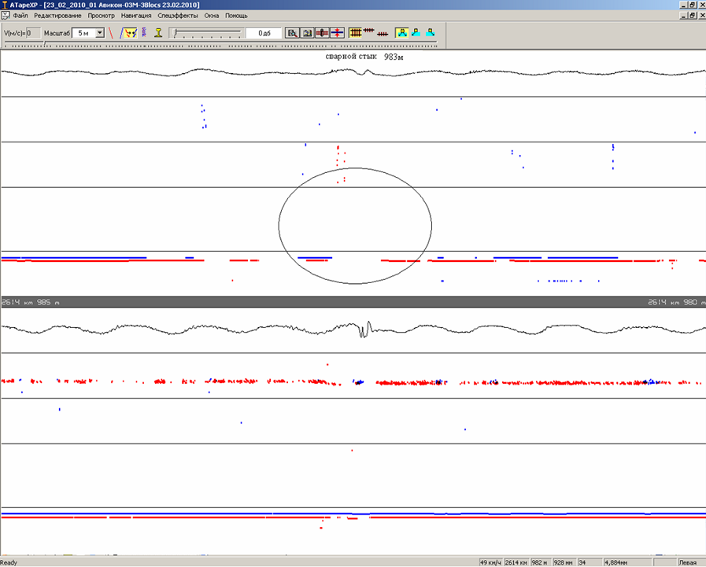Click the red horizontal bar with blue line icon

[322, 33]
